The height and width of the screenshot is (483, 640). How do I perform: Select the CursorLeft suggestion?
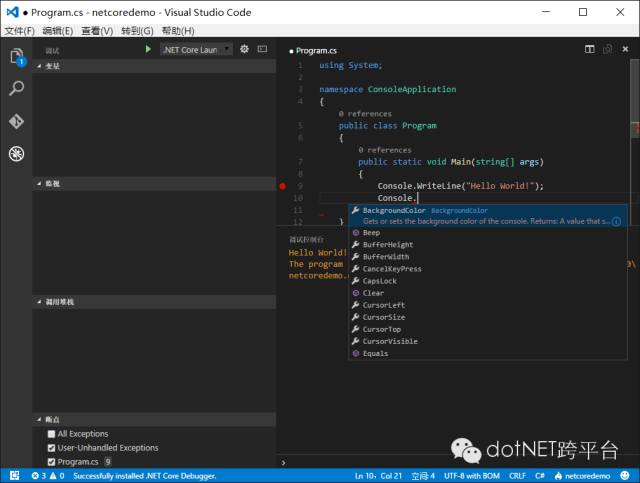coord(487,305)
